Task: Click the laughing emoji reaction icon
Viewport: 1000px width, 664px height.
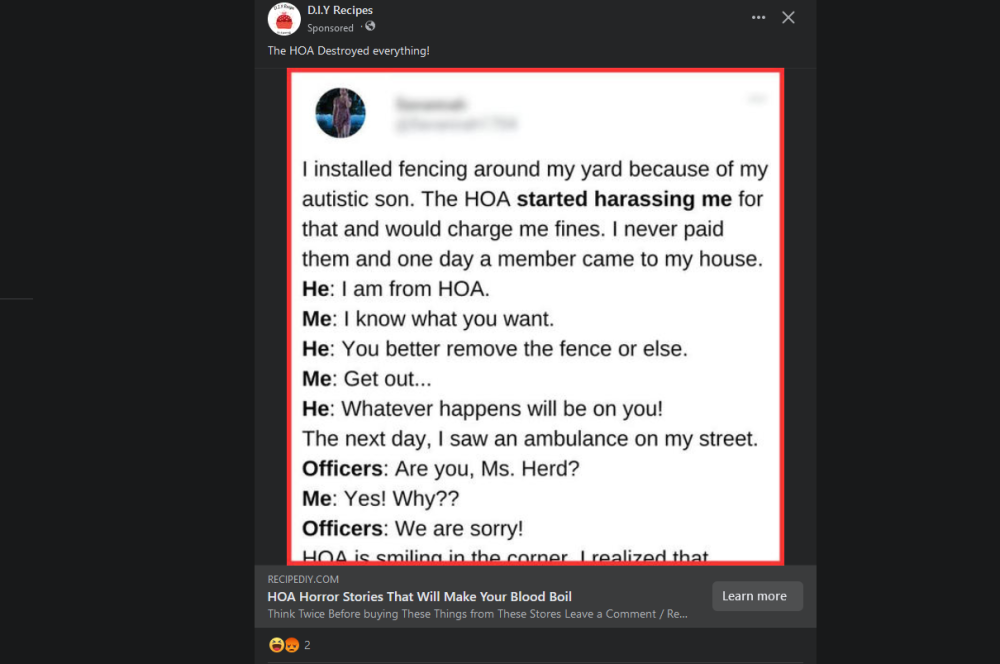Action: (x=276, y=645)
